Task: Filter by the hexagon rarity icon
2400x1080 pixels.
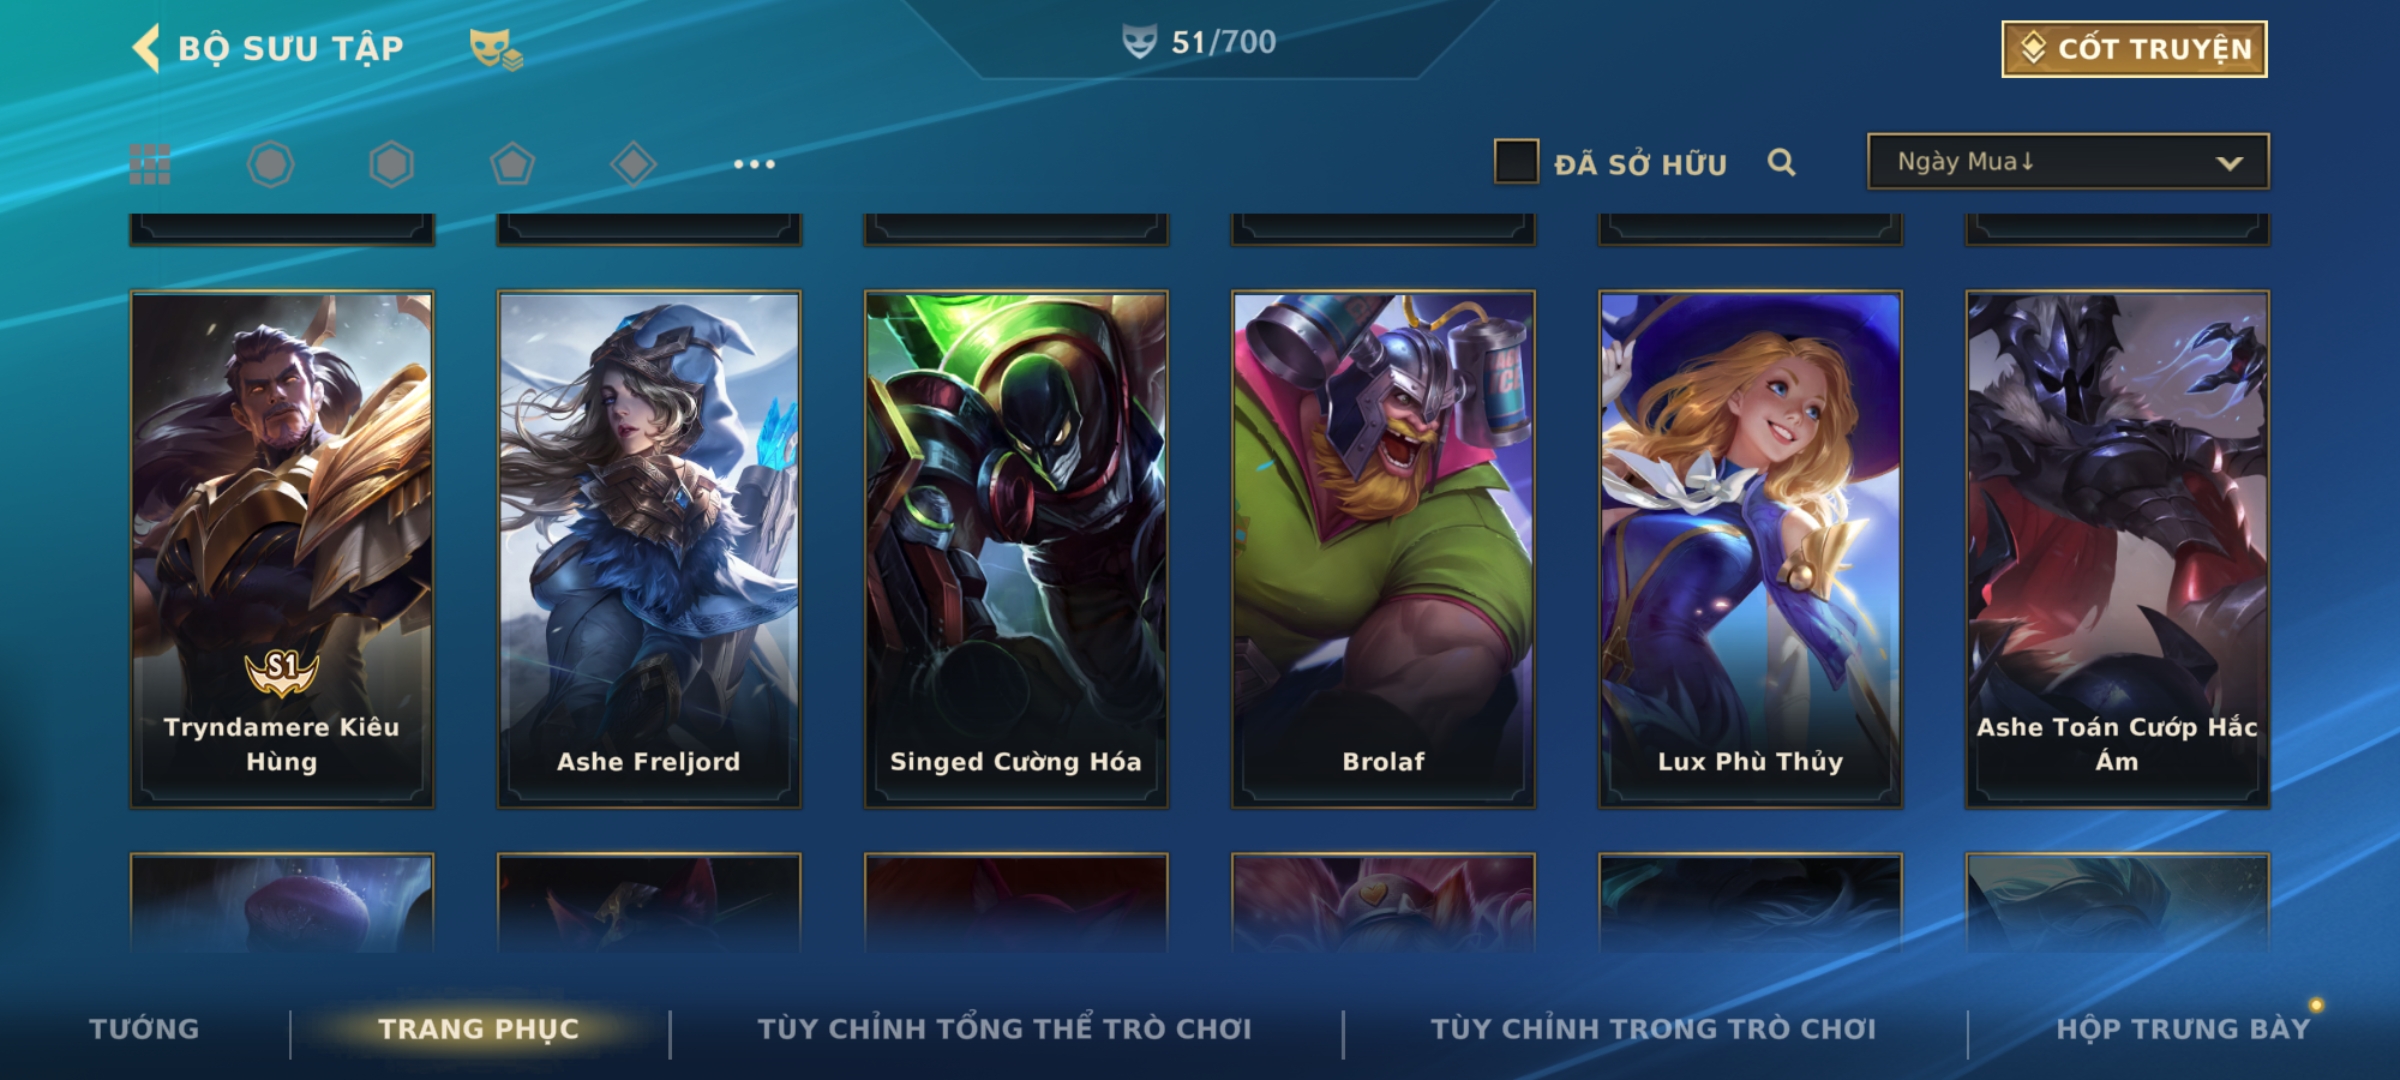Action: (391, 164)
